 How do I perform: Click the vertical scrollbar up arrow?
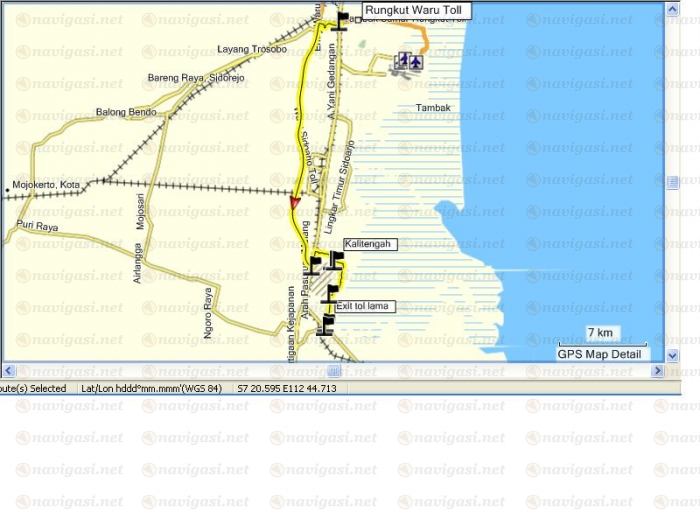click(672, 8)
